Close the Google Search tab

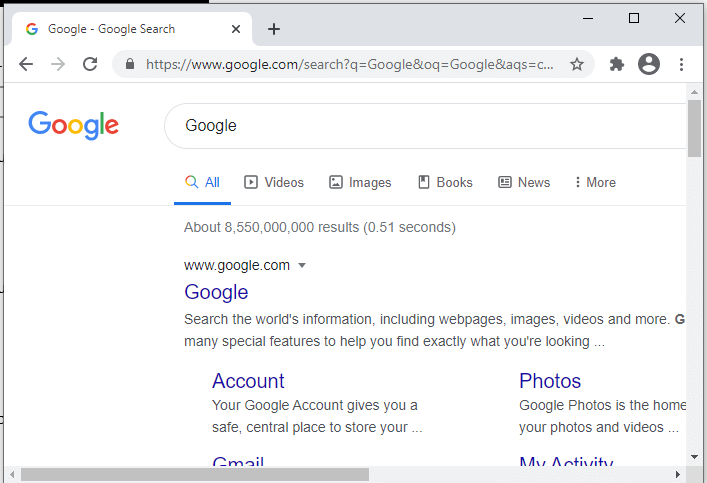pyautogui.click(x=236, y=29)
